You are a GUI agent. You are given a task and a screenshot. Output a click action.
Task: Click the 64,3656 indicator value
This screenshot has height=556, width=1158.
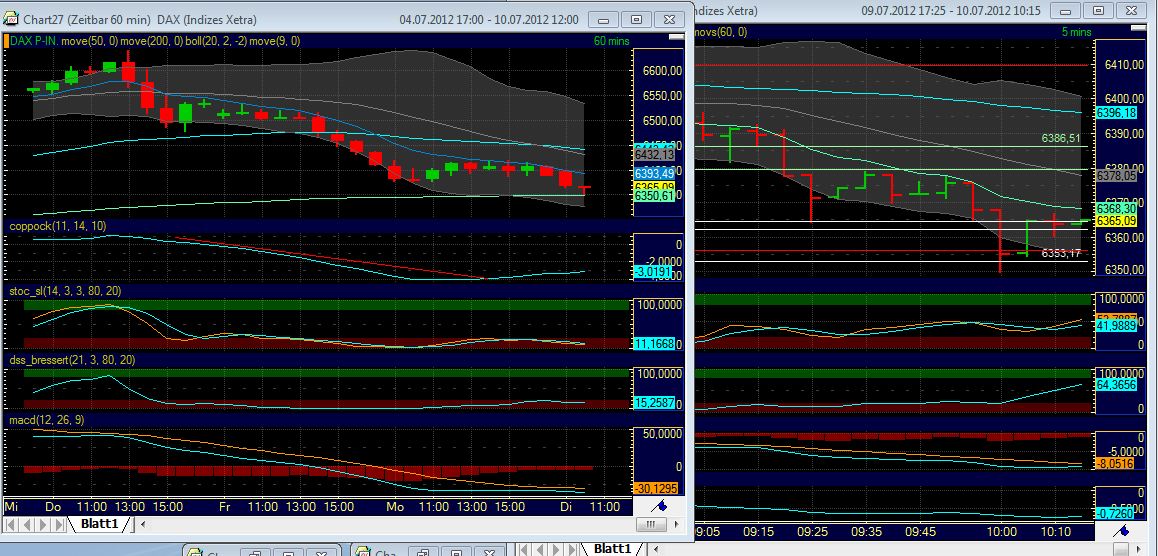click(x=1116, y=385)
